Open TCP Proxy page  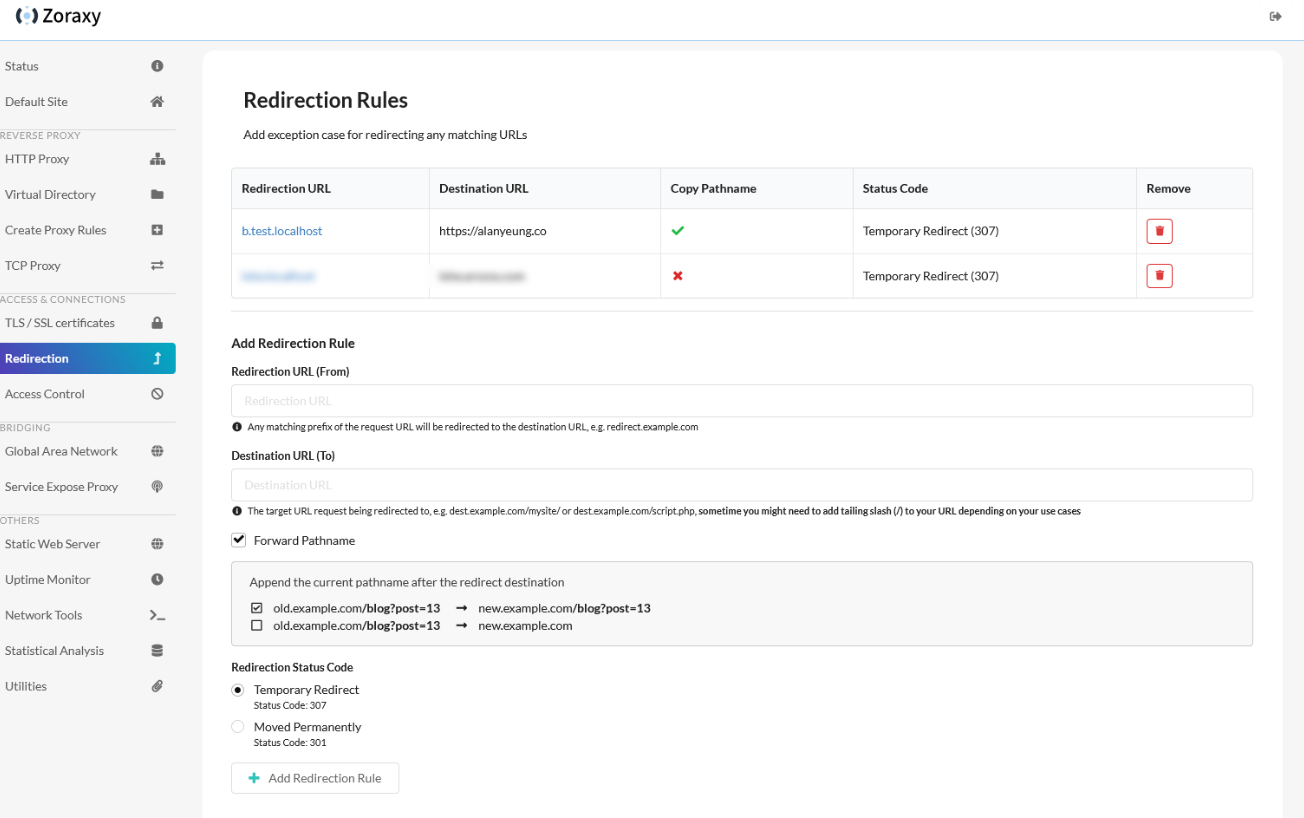(87, 266)
